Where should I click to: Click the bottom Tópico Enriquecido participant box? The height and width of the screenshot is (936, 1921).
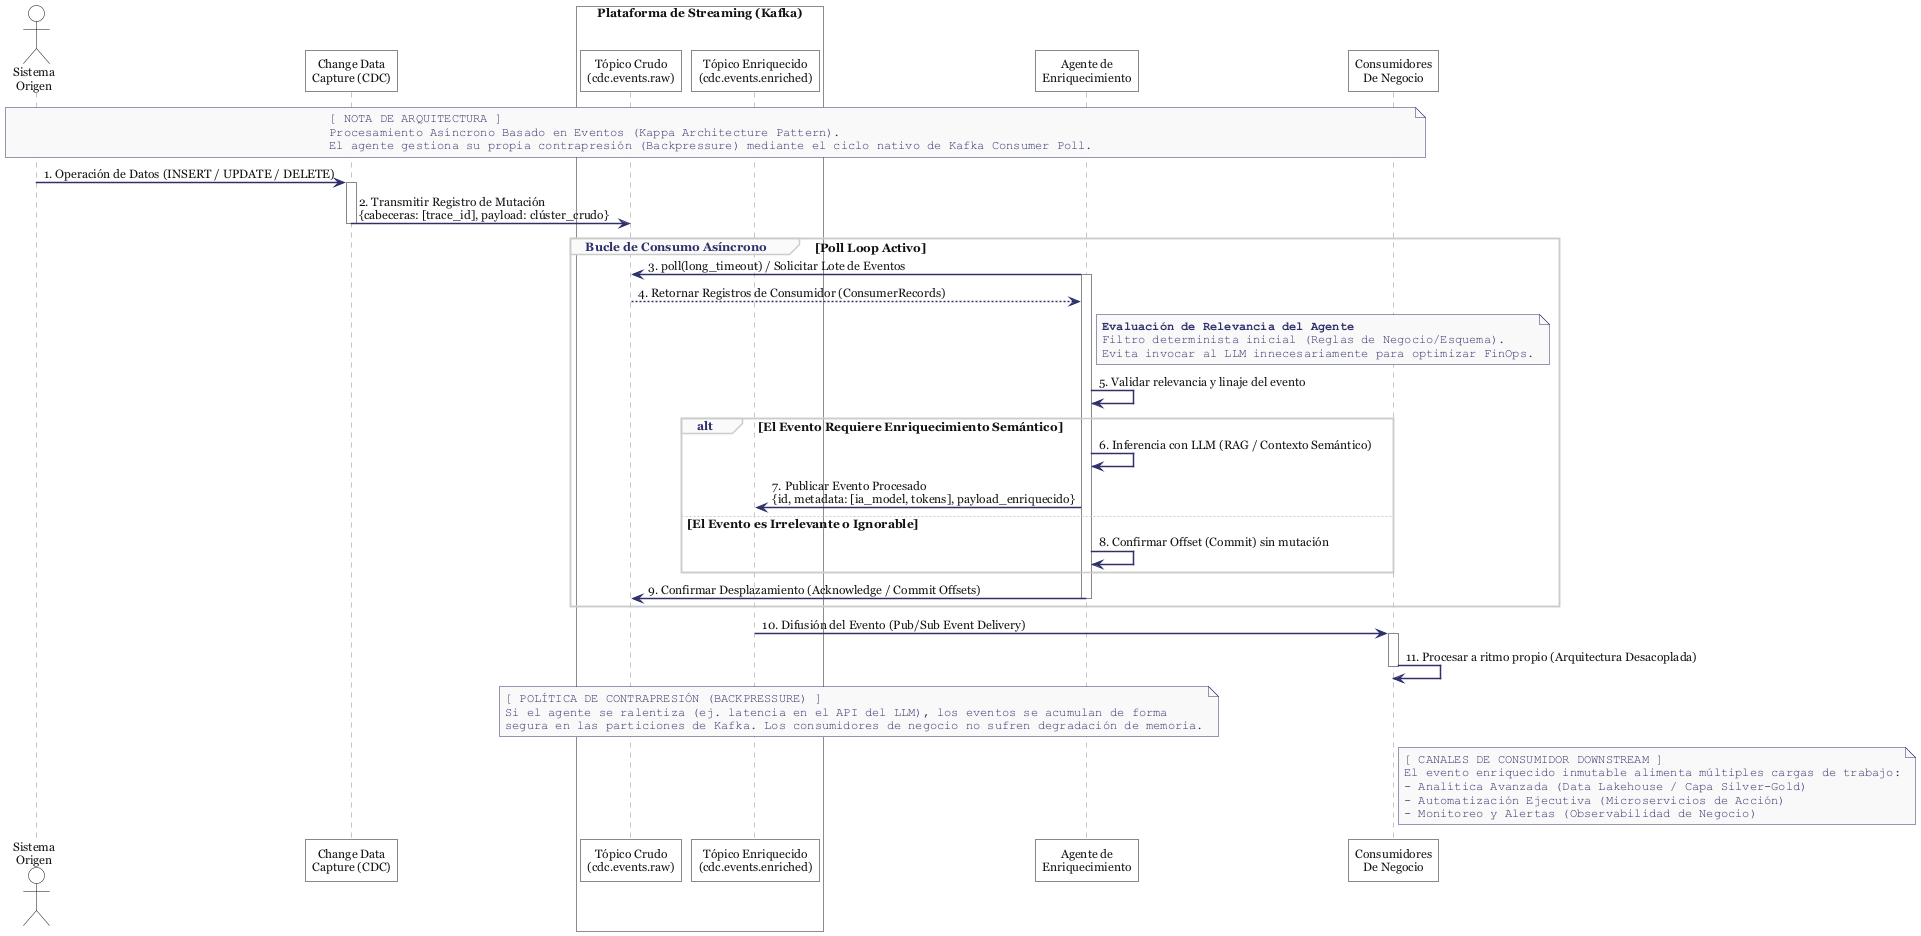point(755,860)
